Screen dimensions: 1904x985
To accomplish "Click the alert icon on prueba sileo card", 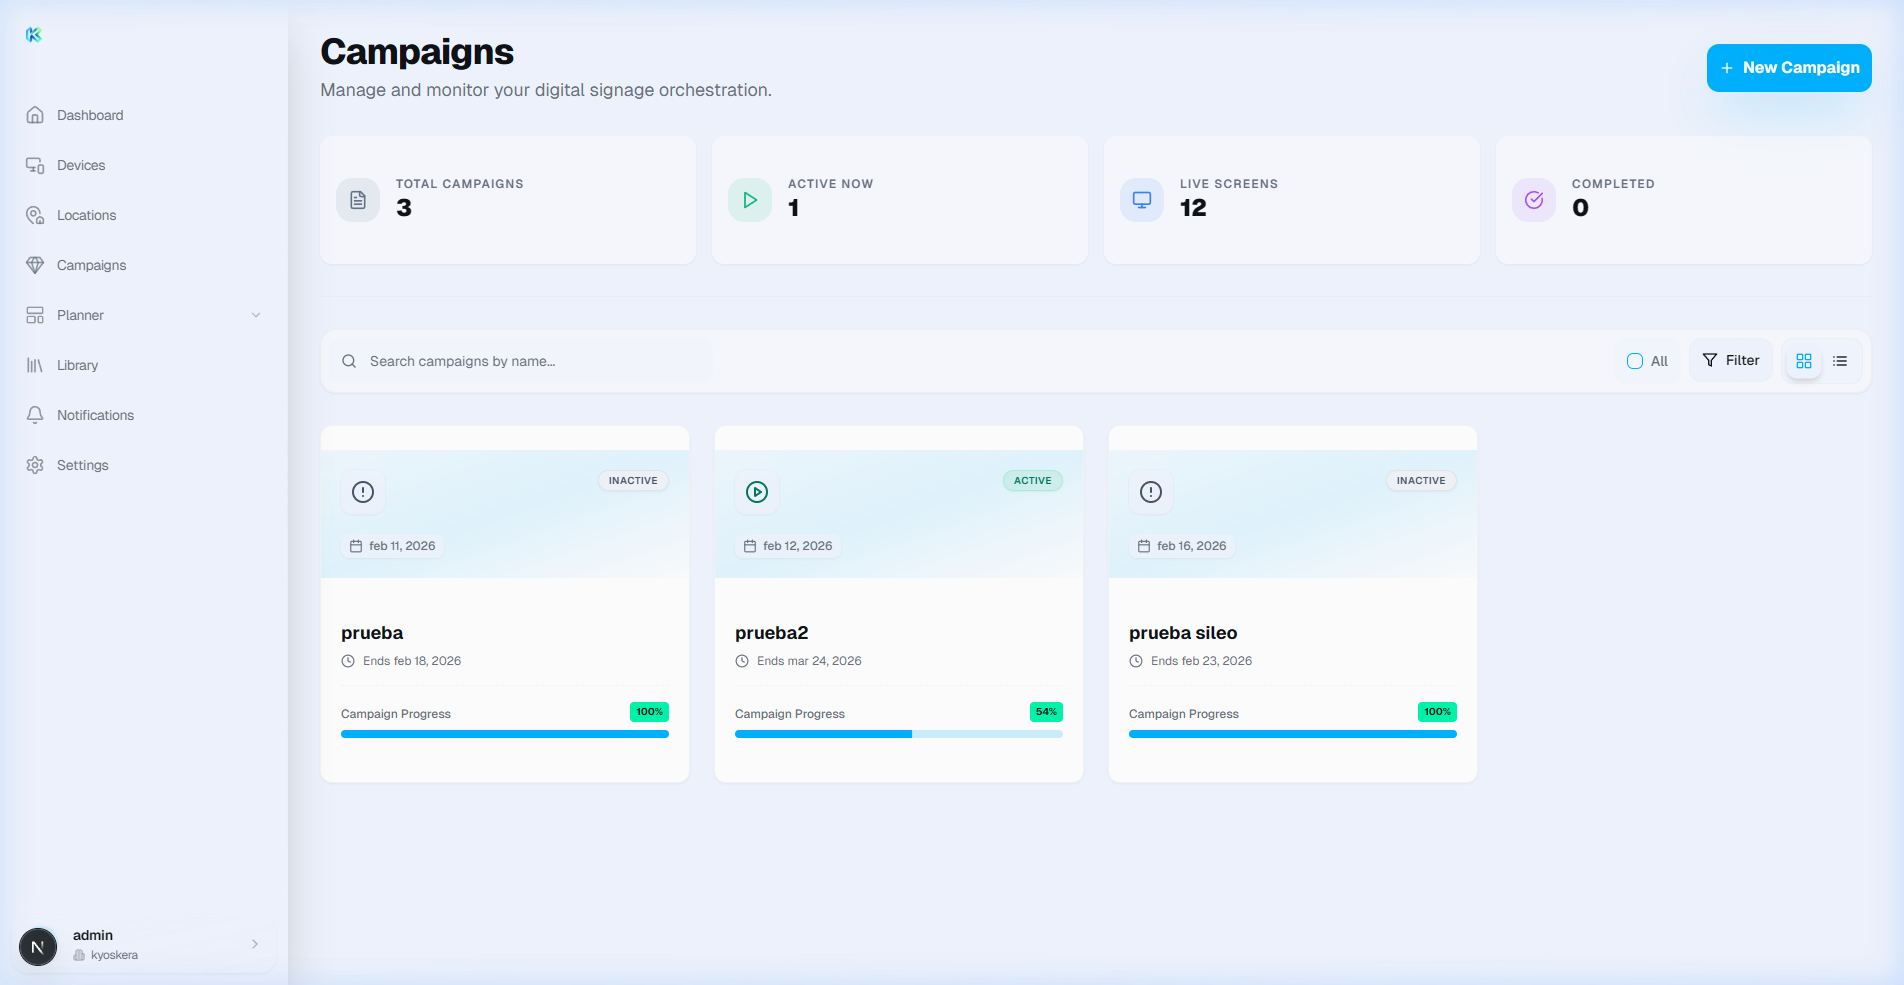I will tap(1151, 492).
